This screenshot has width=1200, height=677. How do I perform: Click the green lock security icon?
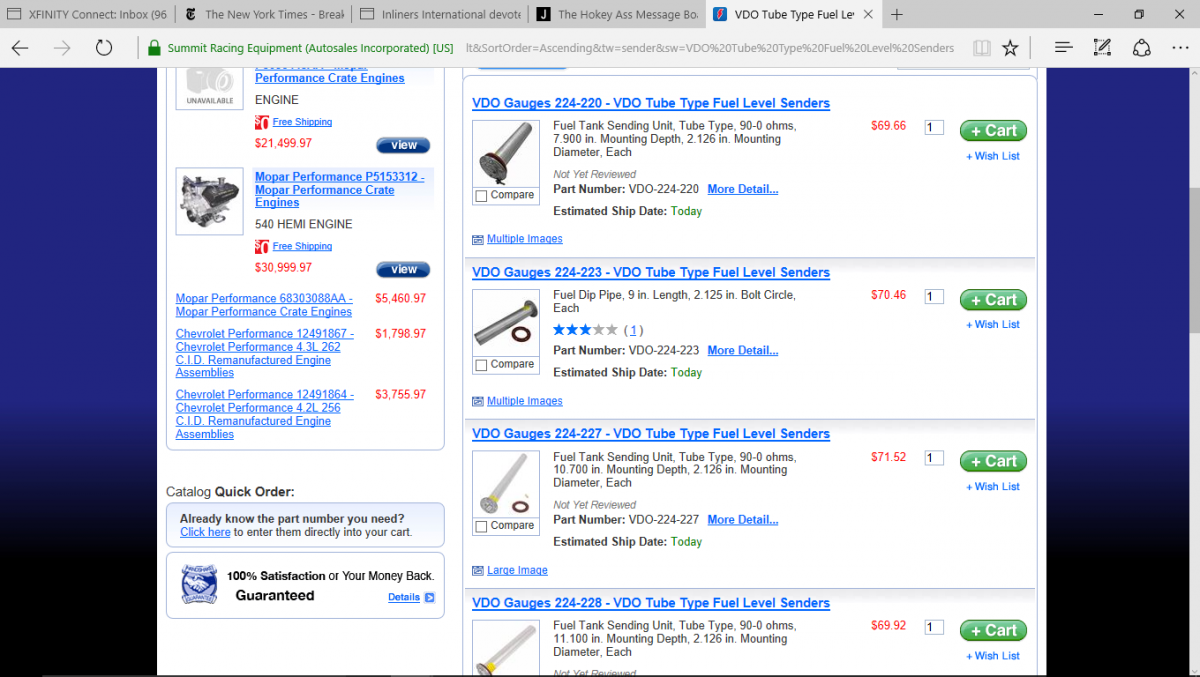coord(153,48)
